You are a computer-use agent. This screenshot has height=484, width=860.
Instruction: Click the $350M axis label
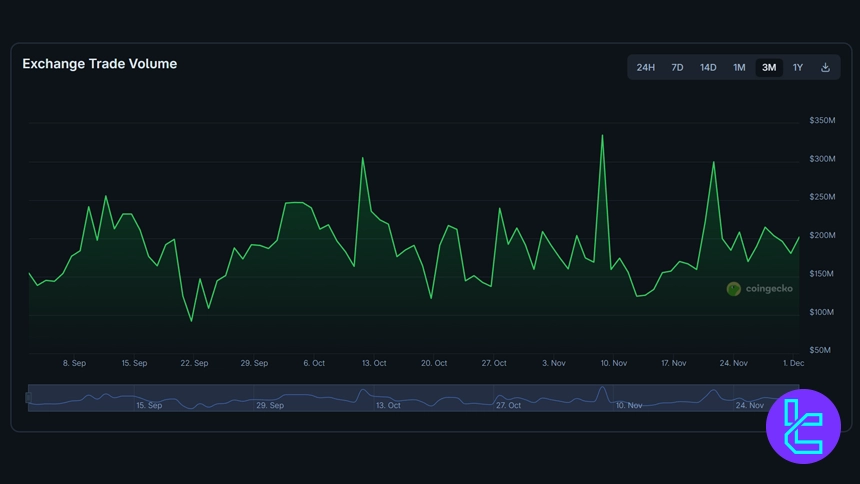822,120
